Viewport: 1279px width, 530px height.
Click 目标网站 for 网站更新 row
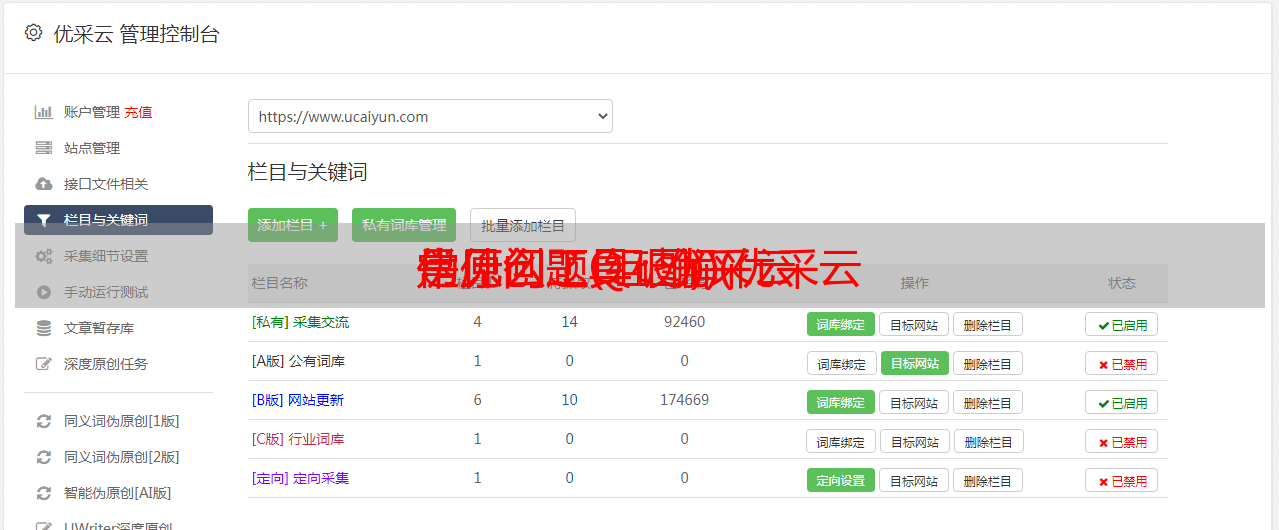(x=914, y=402)
